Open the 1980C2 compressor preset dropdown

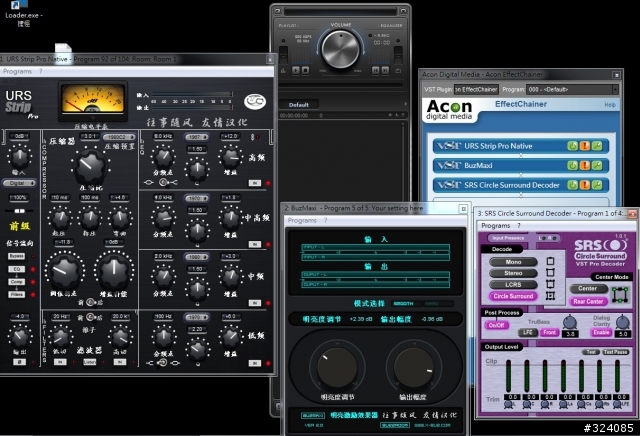coord(119,137)
